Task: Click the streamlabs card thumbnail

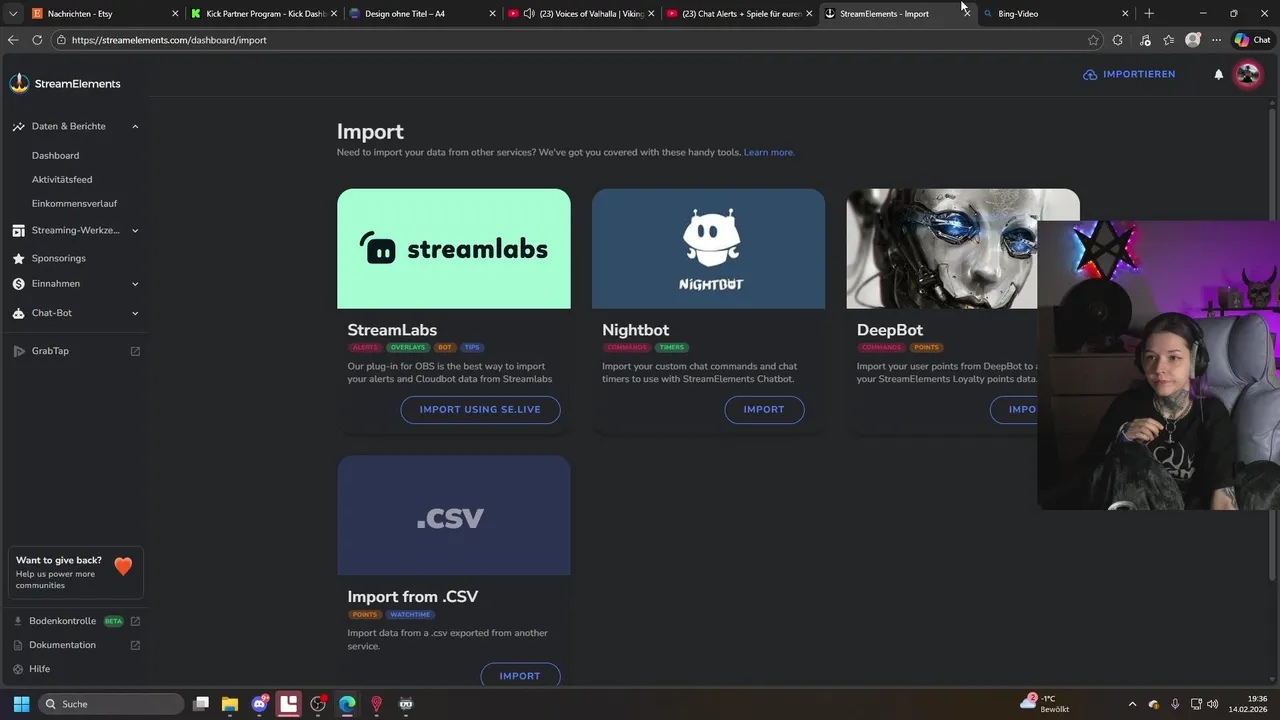Action: point(454,249)
